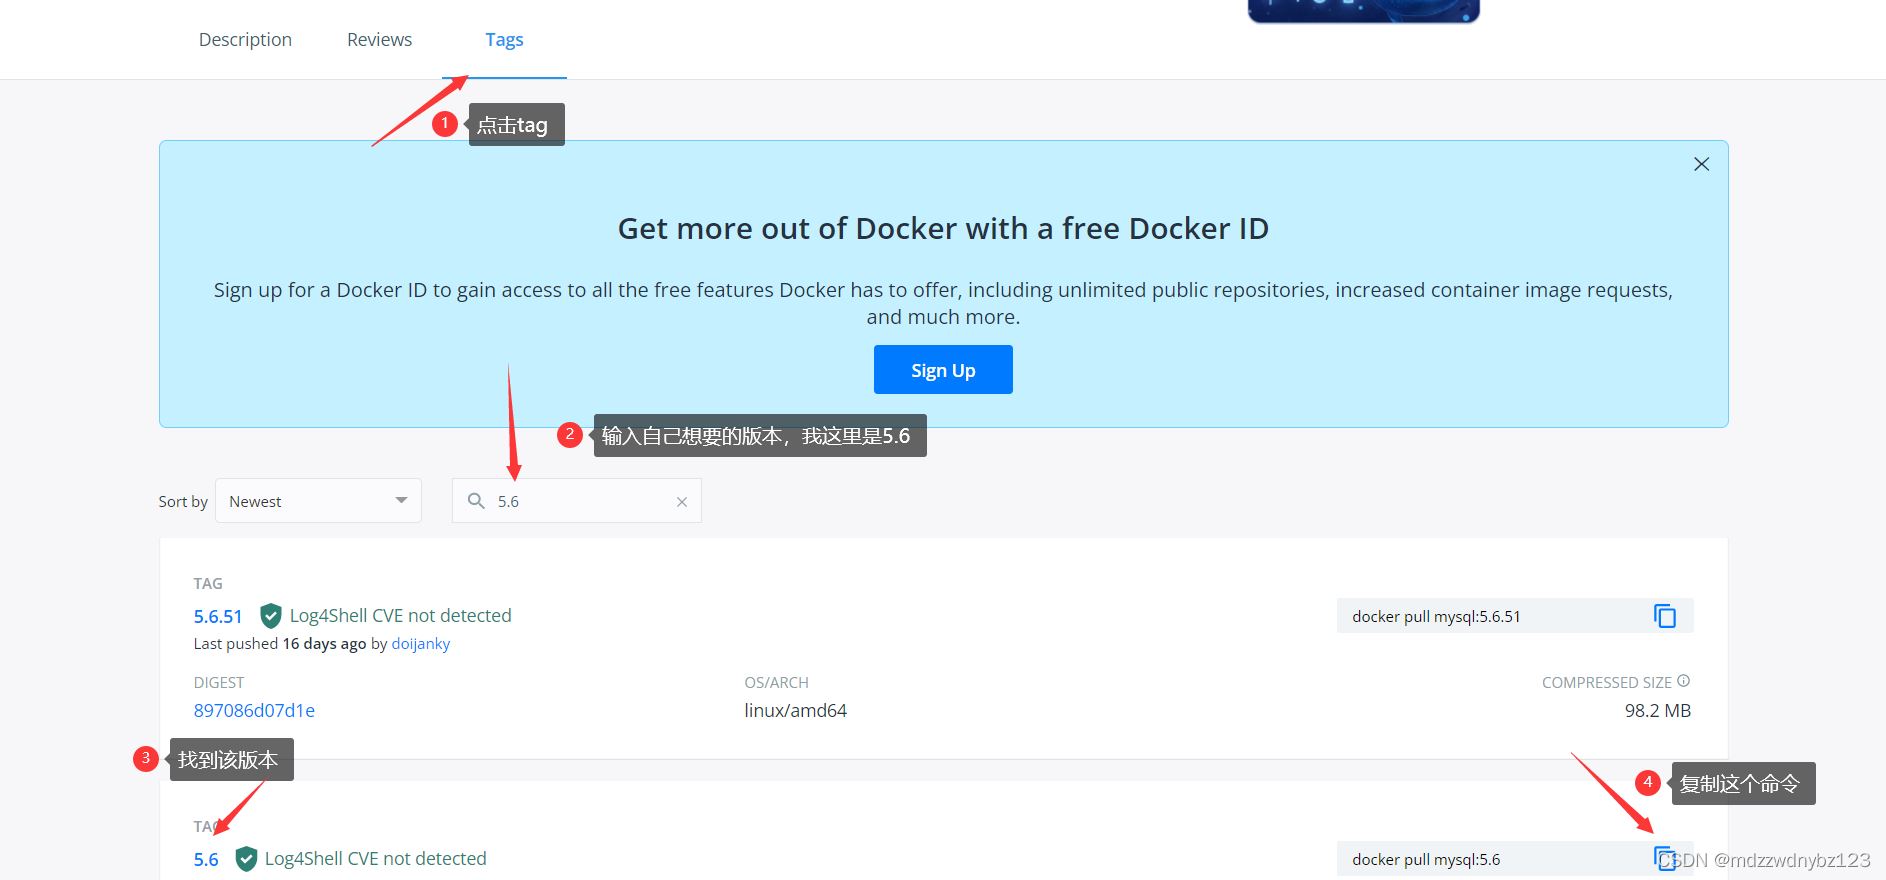The image size is (1886, 880).
Task: Select the Tags tab
Action: tap(504, 40)
